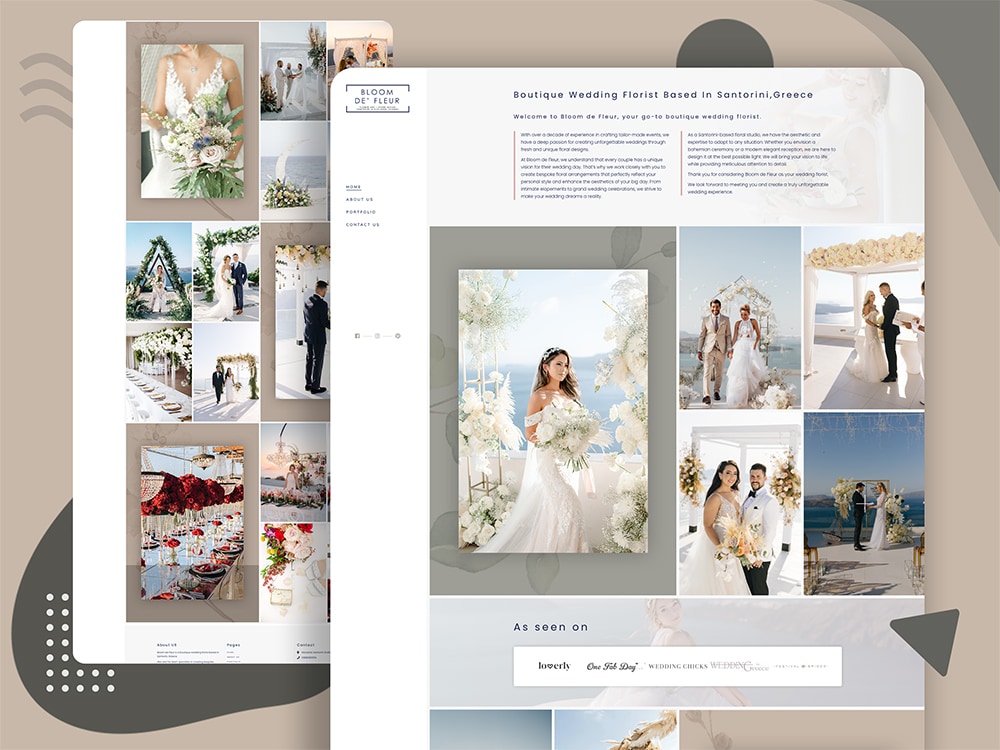The image size is (1000, 750).
Task: Navigate to the Portfolio page link
Action: point(361,212)
